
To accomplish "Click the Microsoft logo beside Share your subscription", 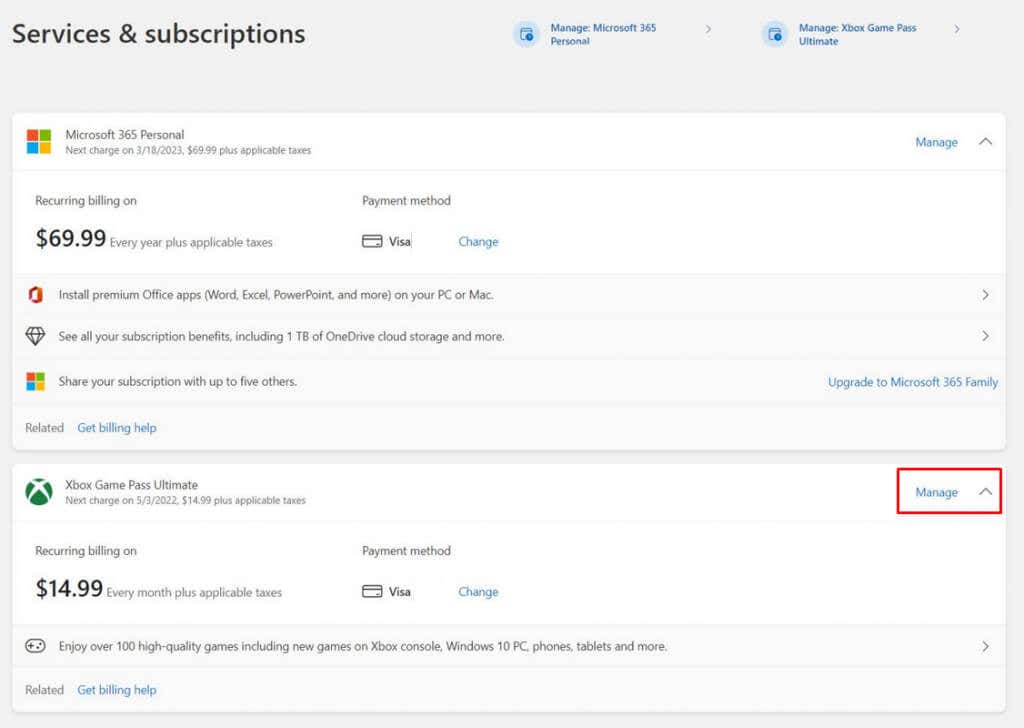I will point(35,381).
